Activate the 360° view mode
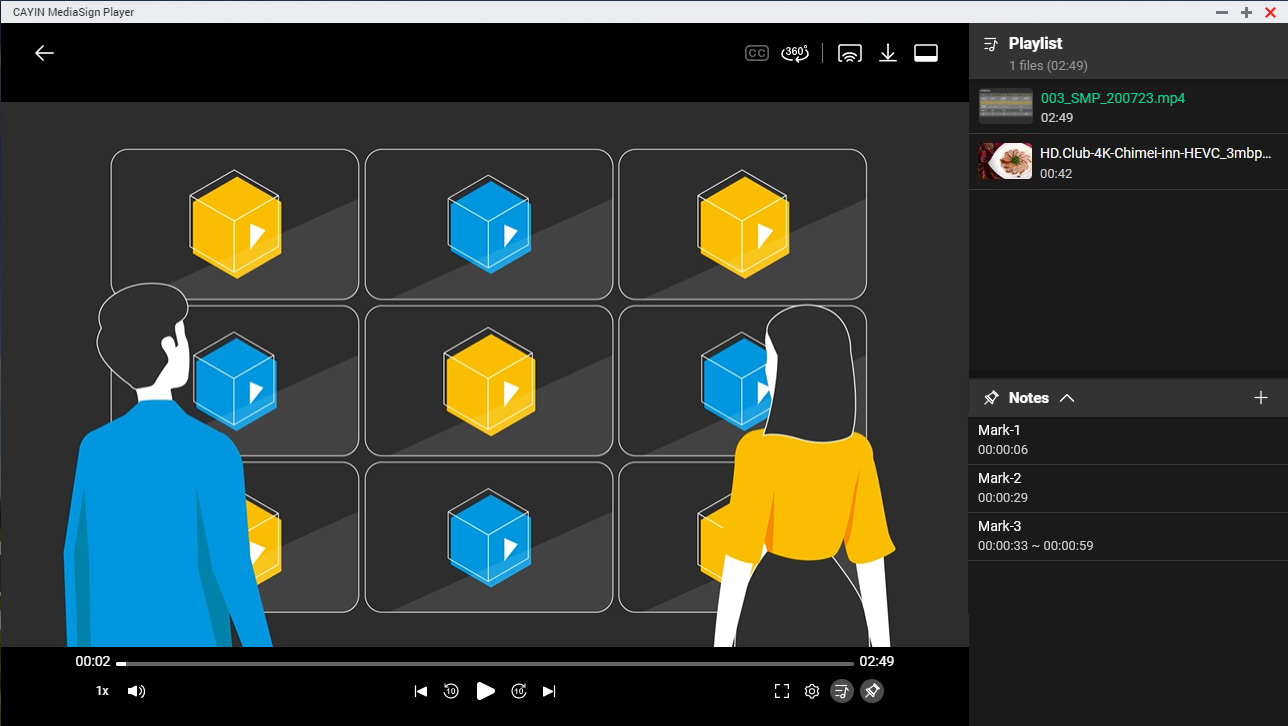 (x=795, y=53)
